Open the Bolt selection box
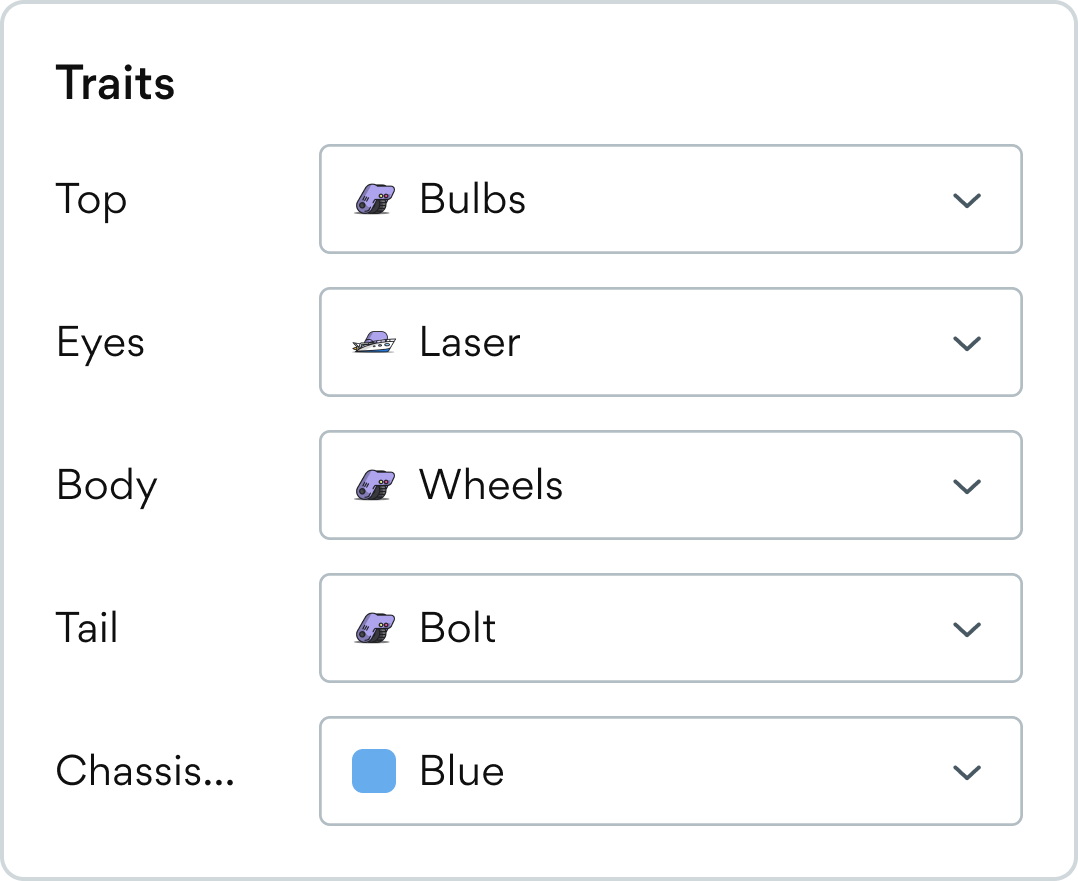 click(x=670, y=629)
